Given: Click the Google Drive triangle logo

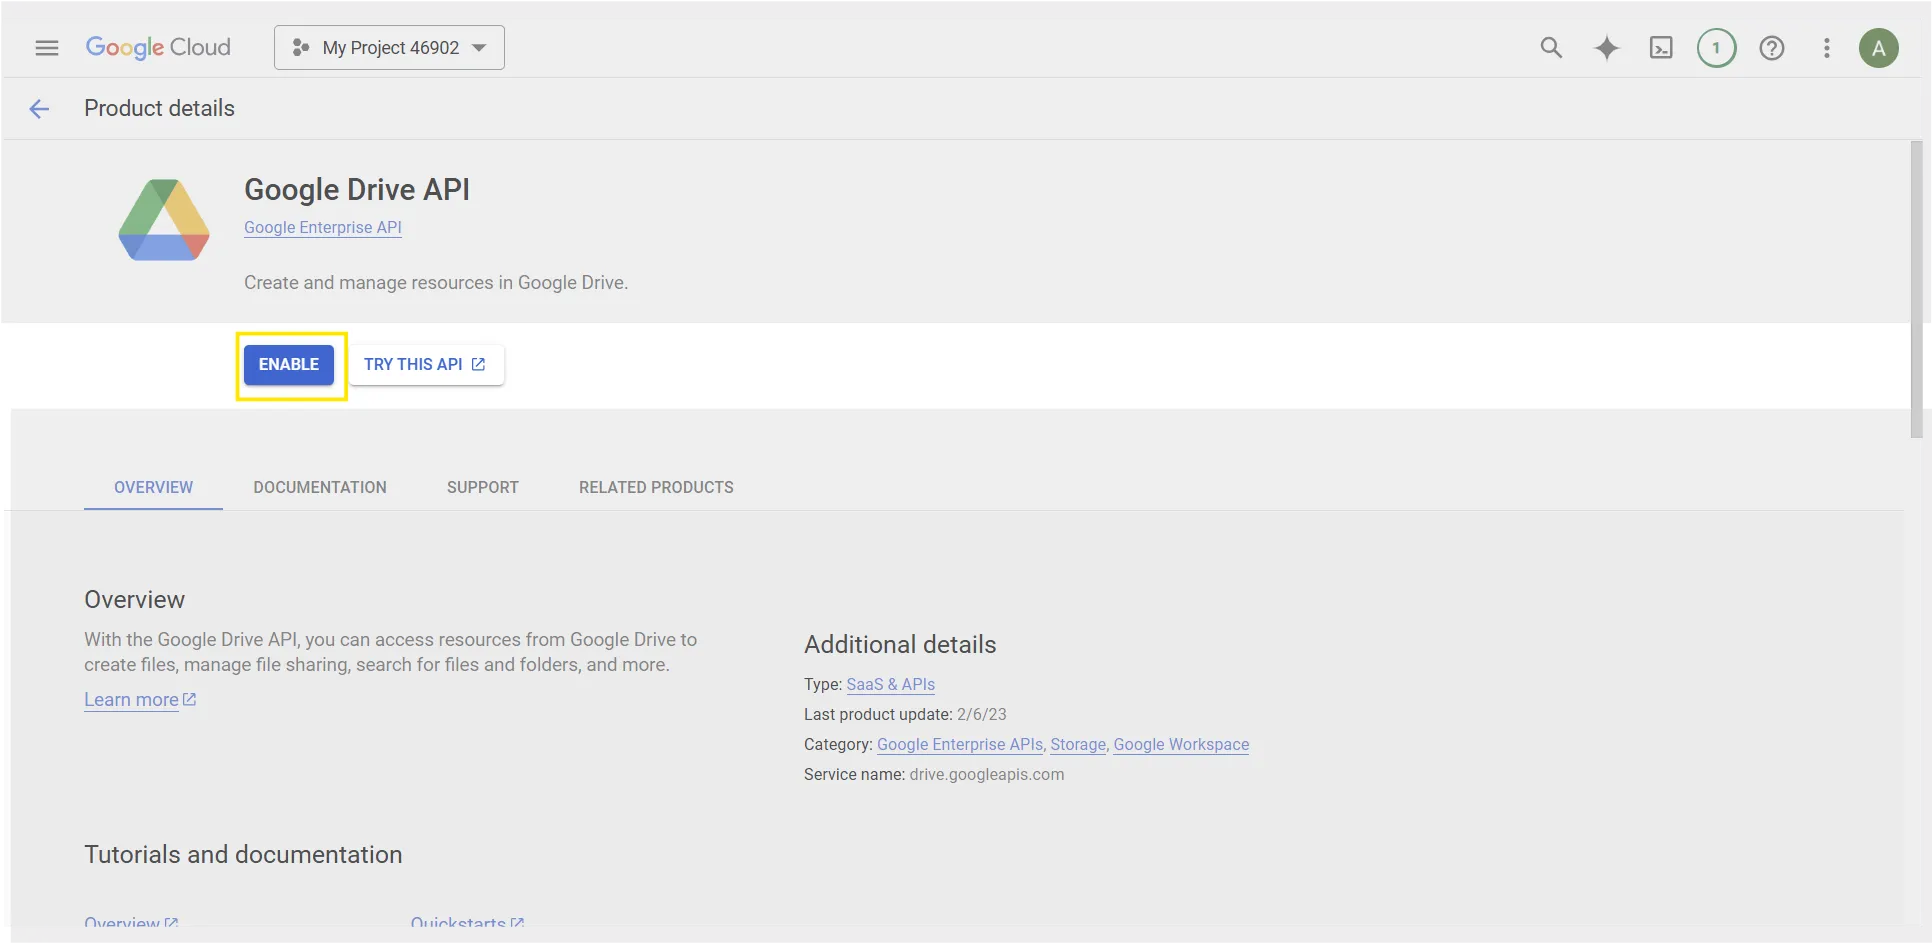Looking at the screenshot, I should (164, 220).
